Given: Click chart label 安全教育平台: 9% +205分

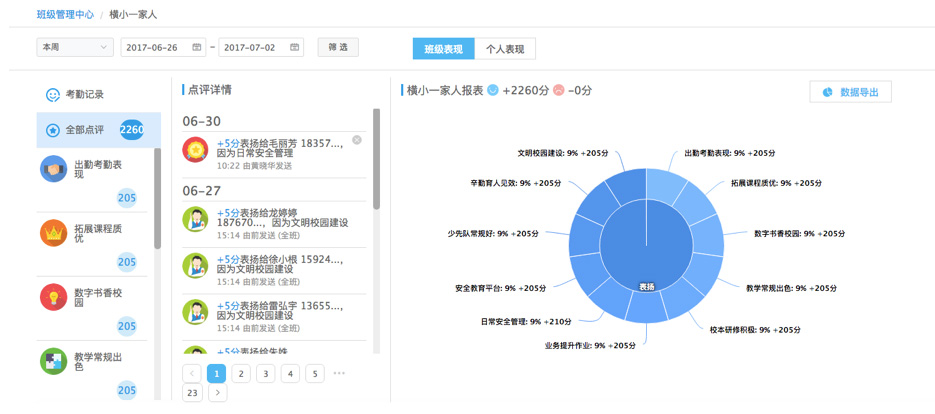Looking at the screenshot, I should tap(500, 288).
